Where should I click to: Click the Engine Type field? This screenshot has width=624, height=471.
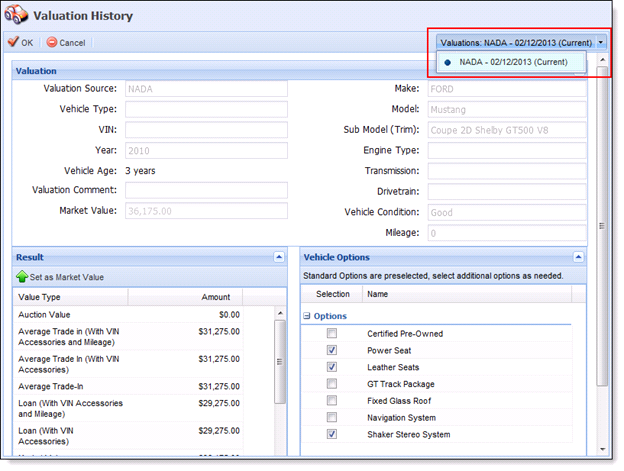pos(507,150)
